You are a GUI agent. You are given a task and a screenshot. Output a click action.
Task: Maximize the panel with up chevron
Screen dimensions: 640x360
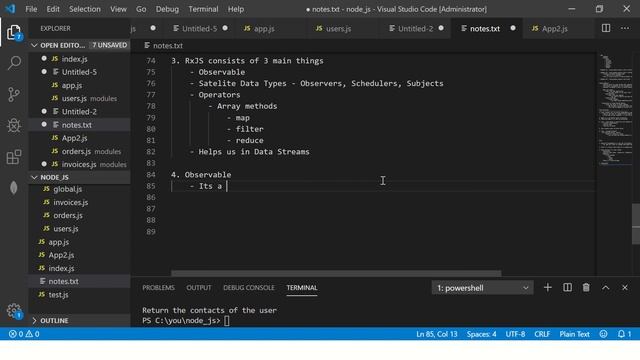coord(605,288)
